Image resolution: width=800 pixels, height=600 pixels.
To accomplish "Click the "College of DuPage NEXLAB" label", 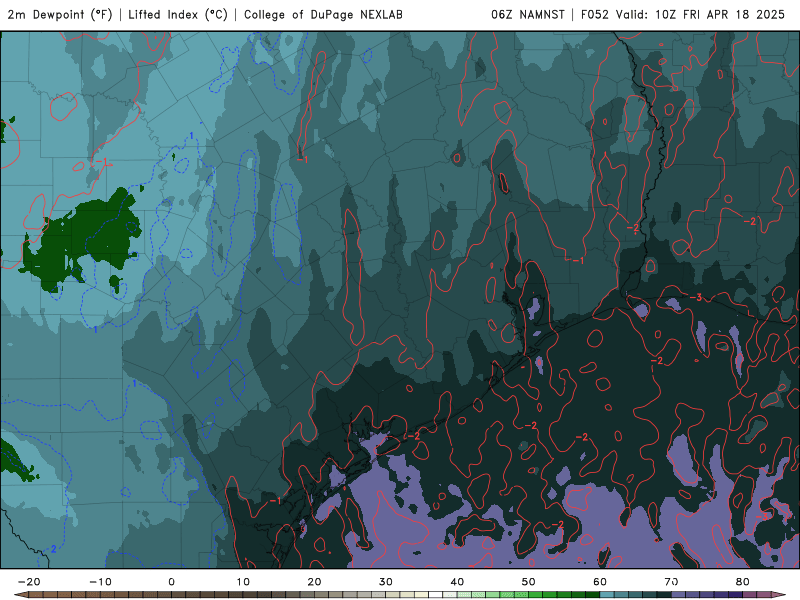I will pyautogui.click(x=323, y=15).
